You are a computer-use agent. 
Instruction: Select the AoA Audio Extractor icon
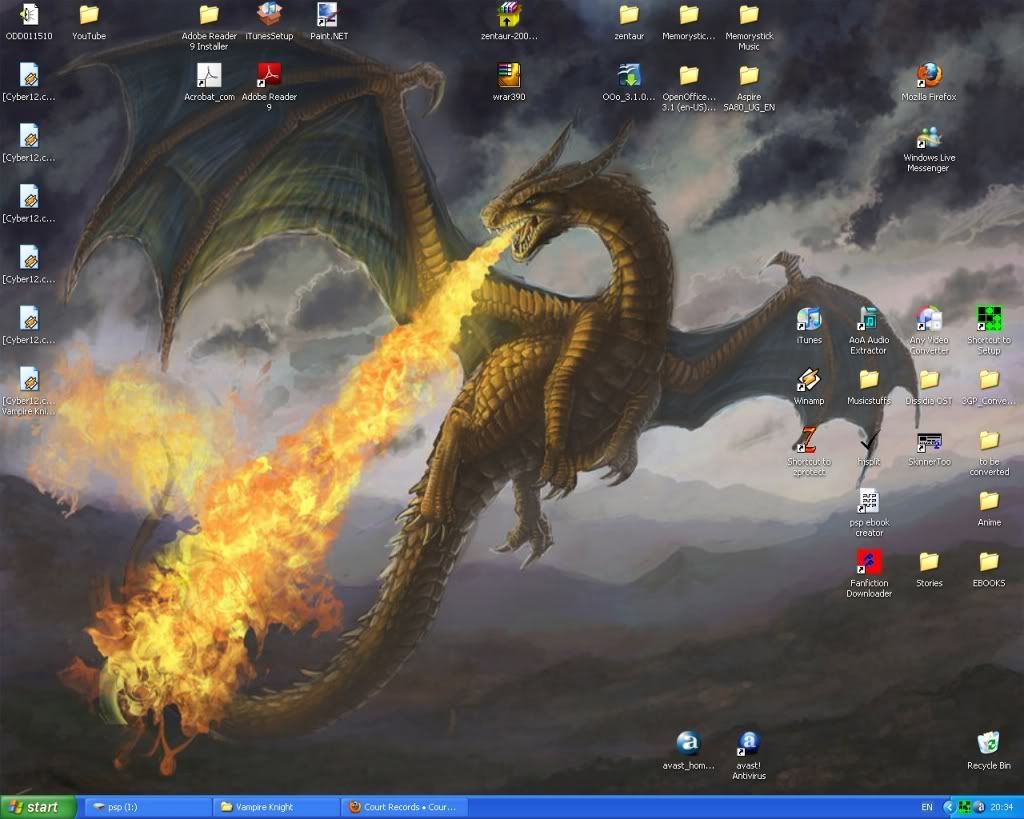pos(869,319)
